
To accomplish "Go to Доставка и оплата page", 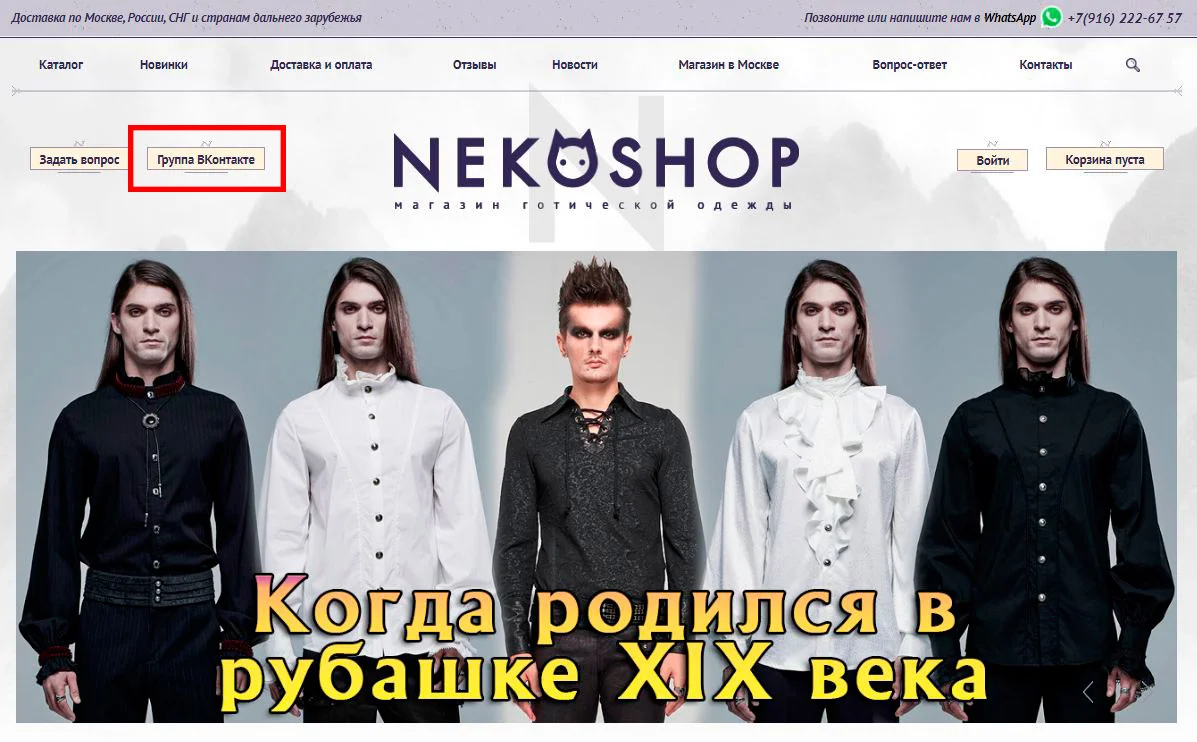I will click(321, 65).
